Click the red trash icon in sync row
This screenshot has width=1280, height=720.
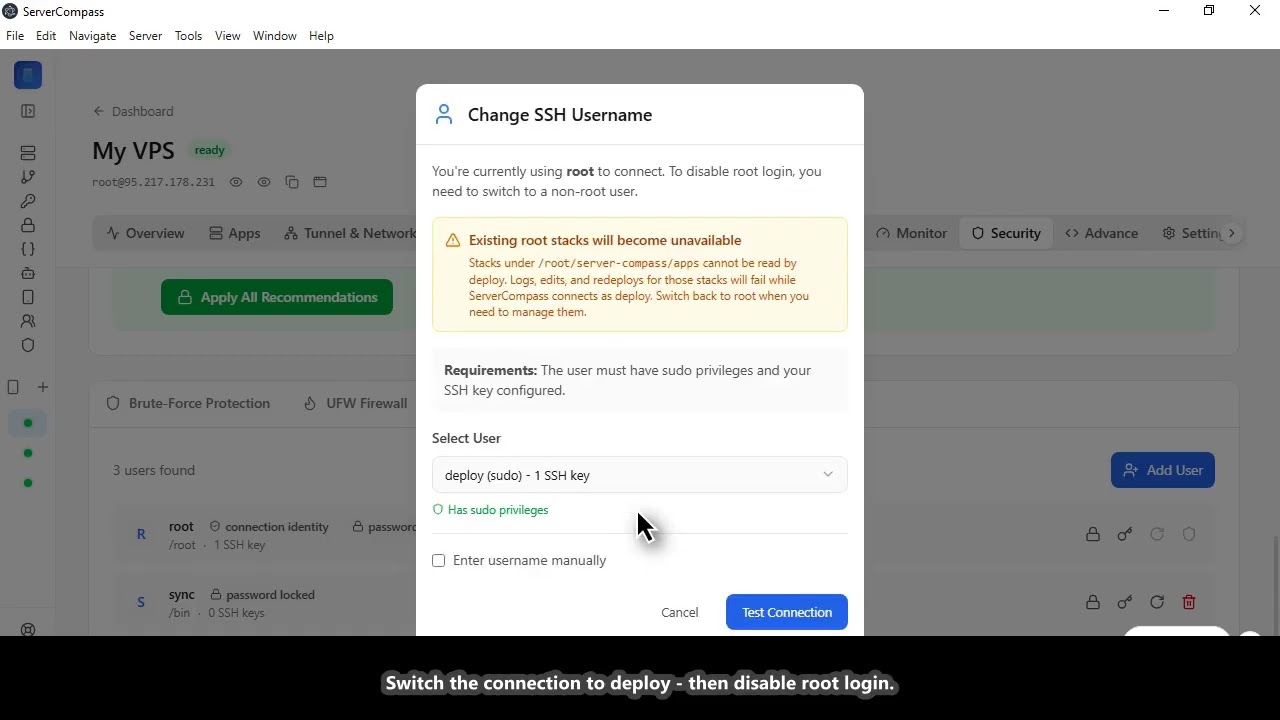coord(1189,602)
